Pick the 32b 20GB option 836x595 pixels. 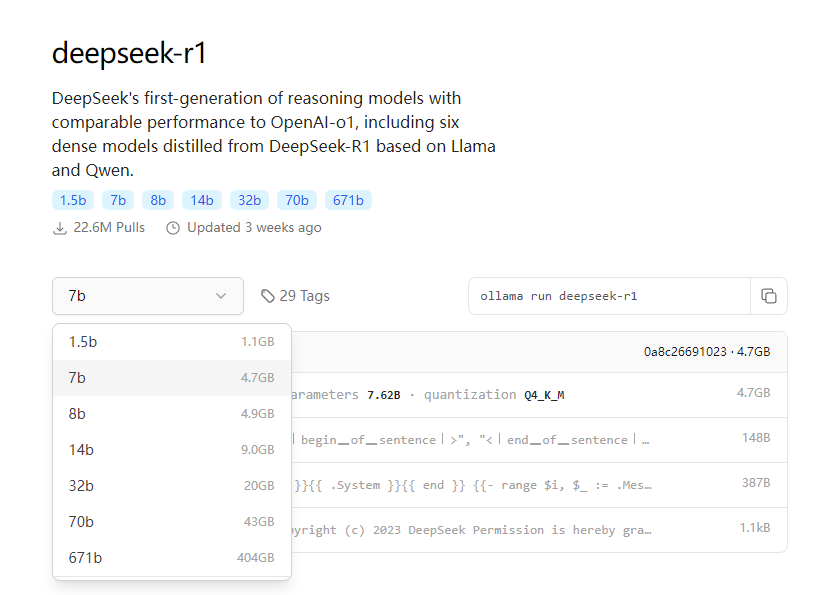172,486
